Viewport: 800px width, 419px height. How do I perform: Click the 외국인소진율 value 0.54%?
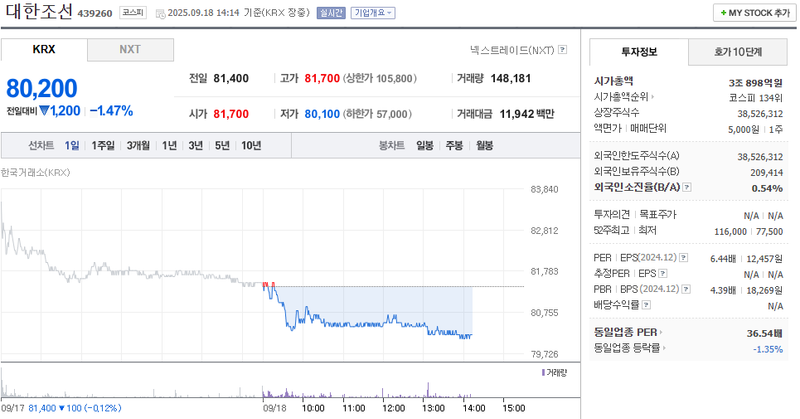pos(767,188)
